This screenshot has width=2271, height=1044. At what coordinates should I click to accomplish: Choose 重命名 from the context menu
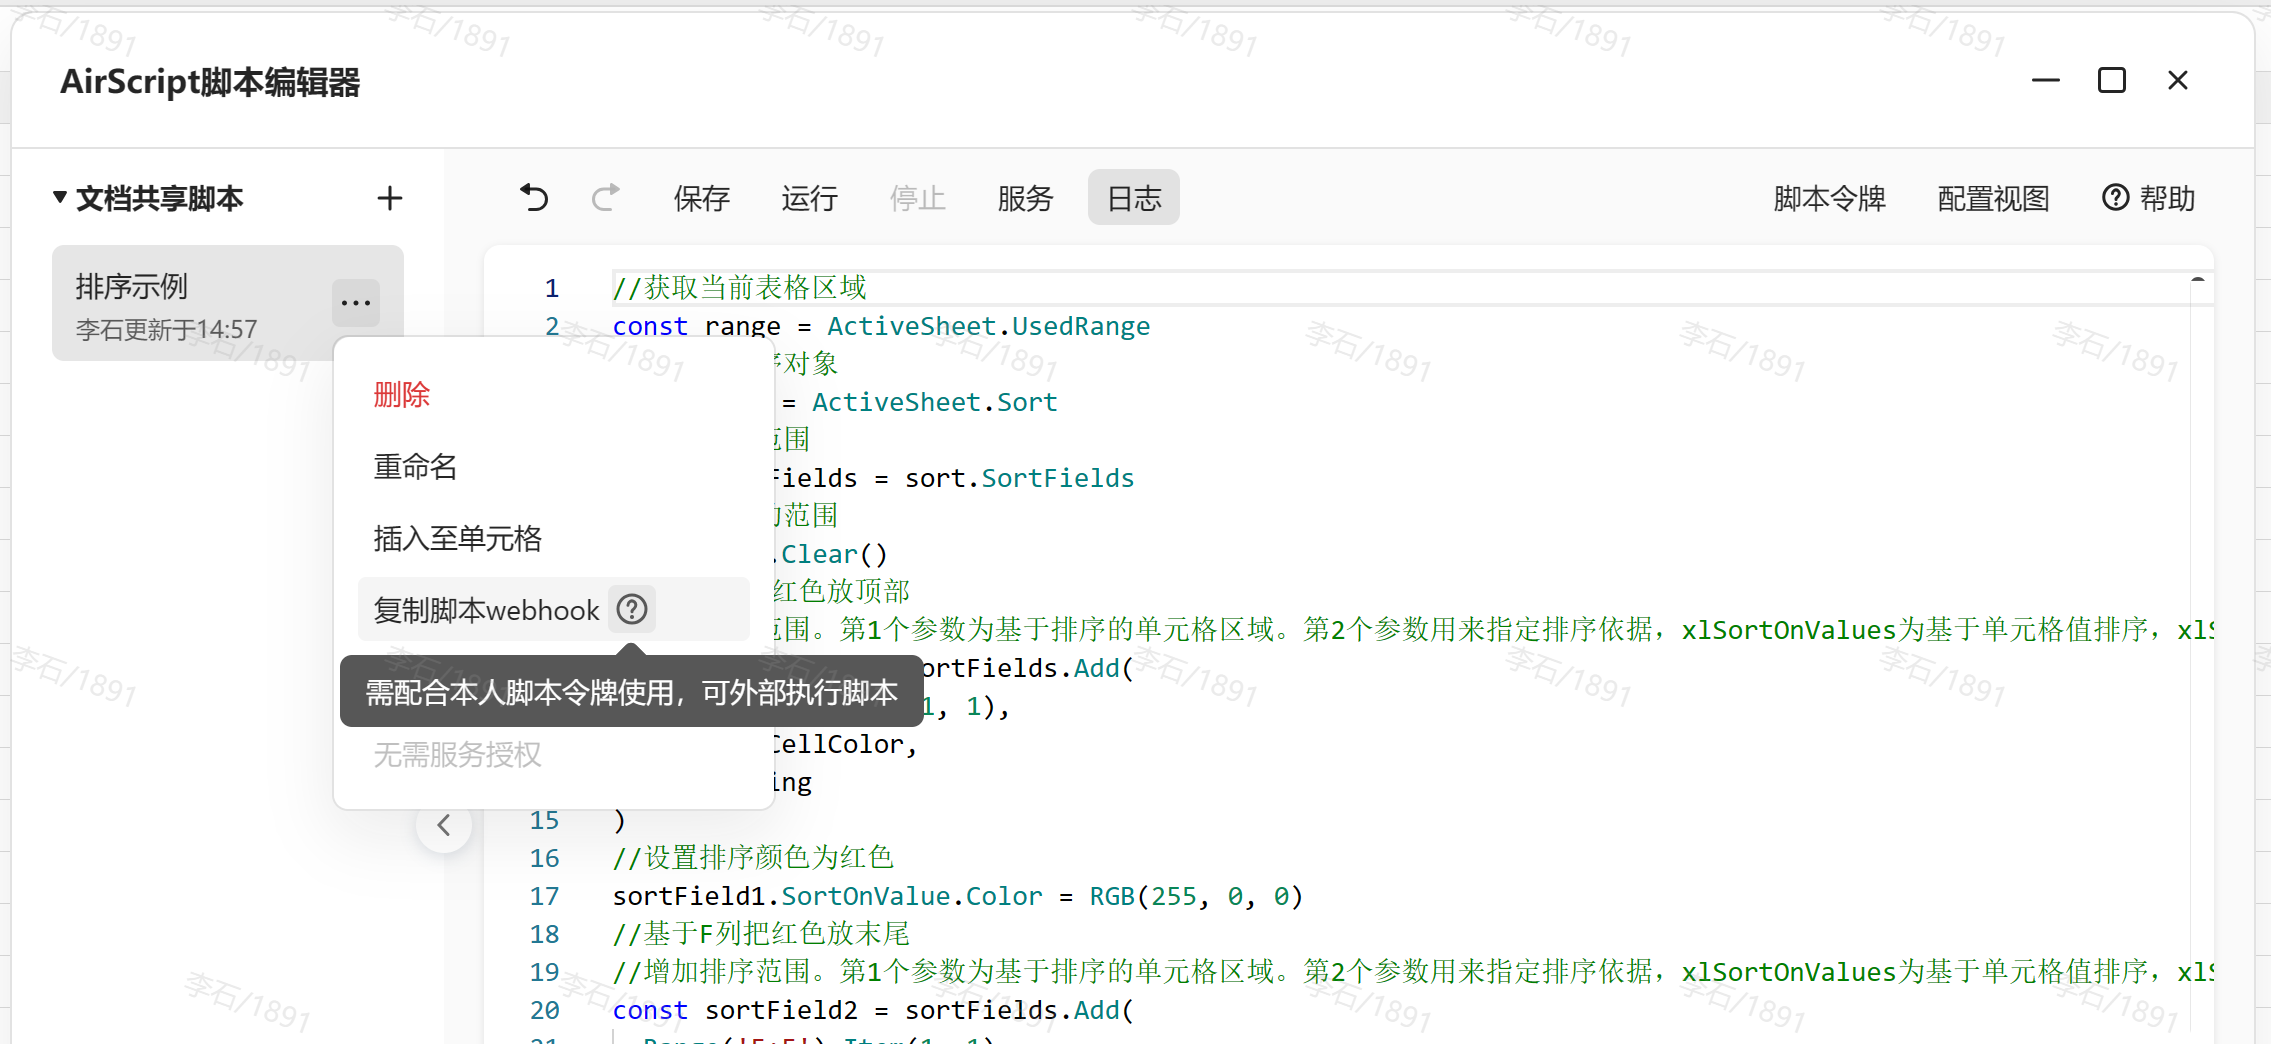(416, 467)
